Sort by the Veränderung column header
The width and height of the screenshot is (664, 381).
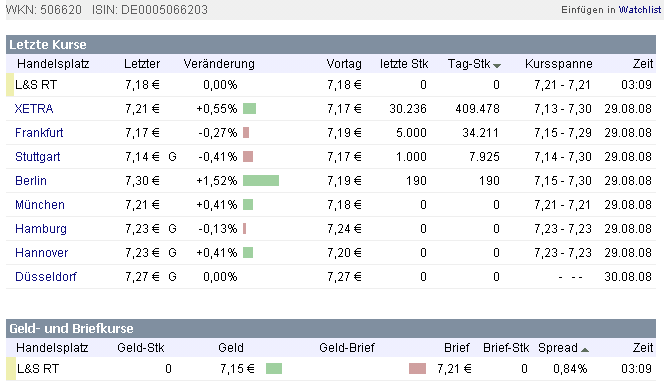219,64
